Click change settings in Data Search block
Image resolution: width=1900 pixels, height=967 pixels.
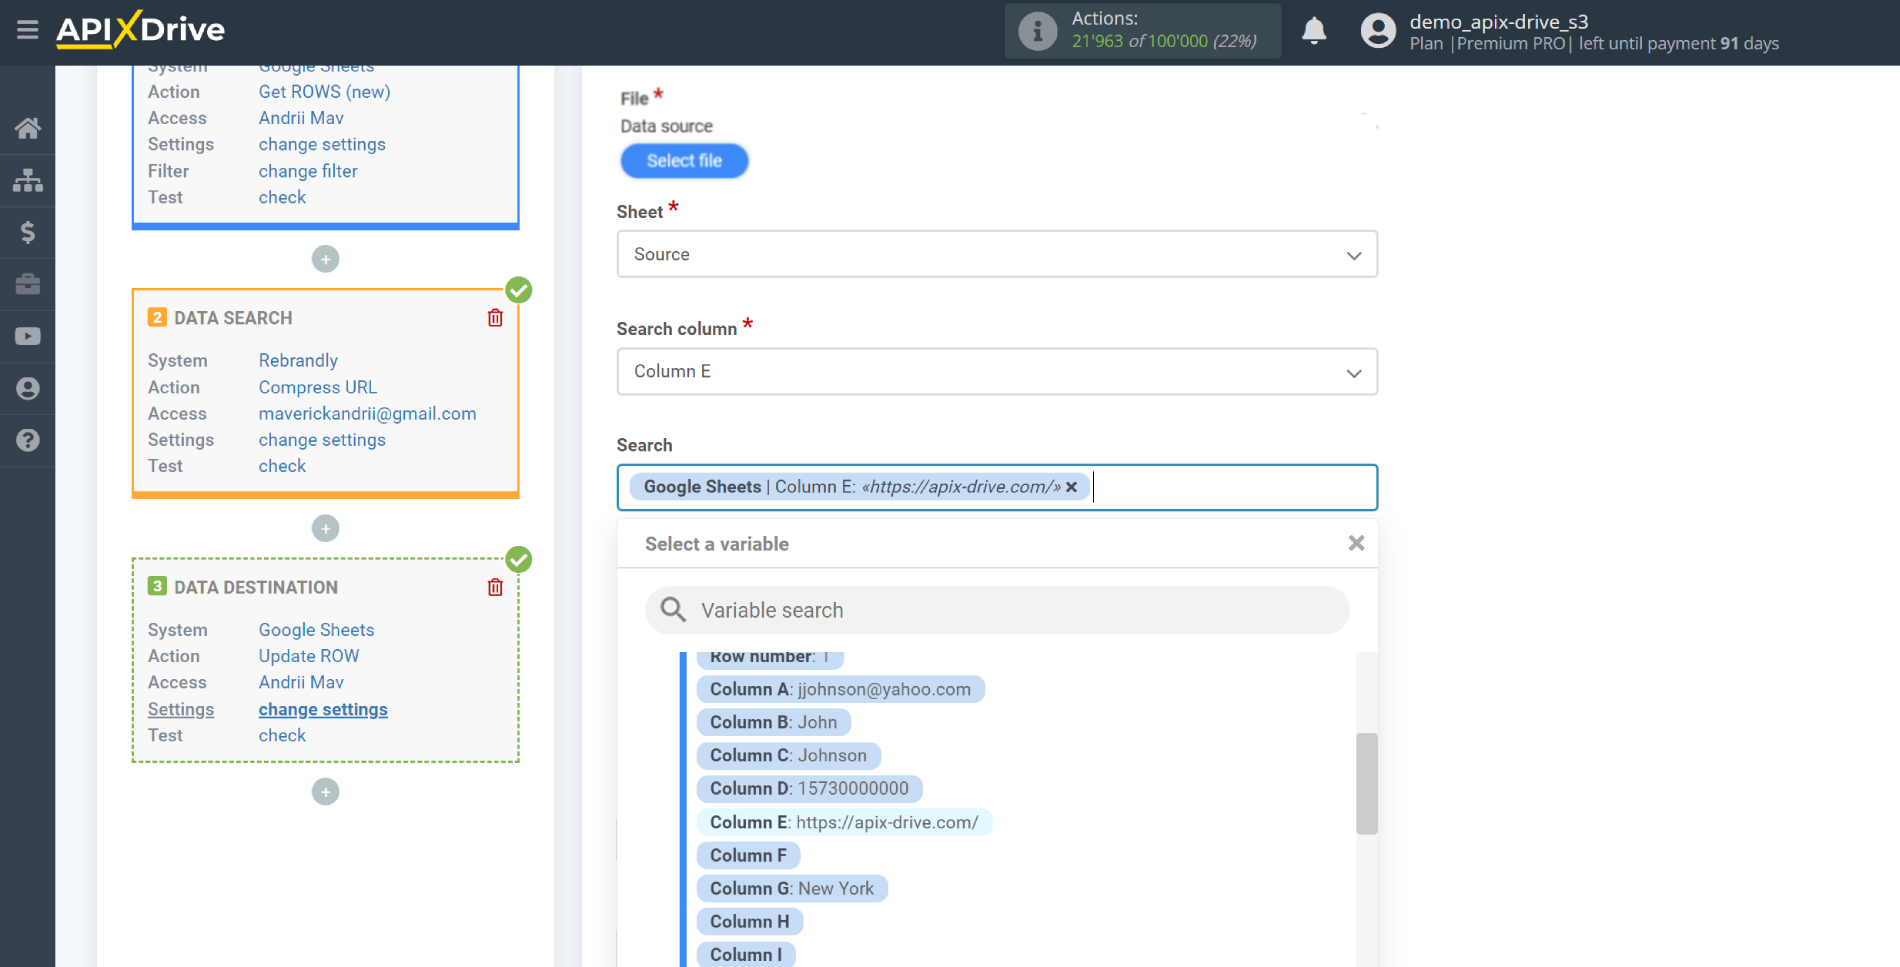click(x=322, y=440)
